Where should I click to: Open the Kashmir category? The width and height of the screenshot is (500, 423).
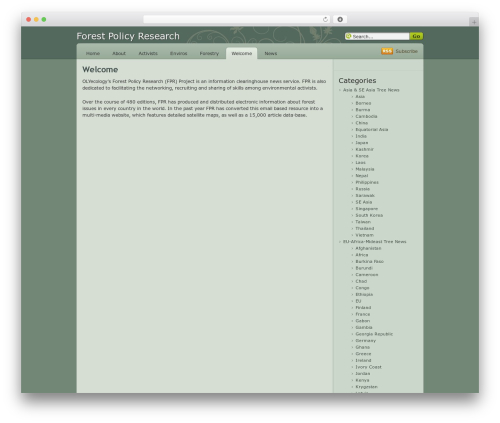(x=364, y=149)
